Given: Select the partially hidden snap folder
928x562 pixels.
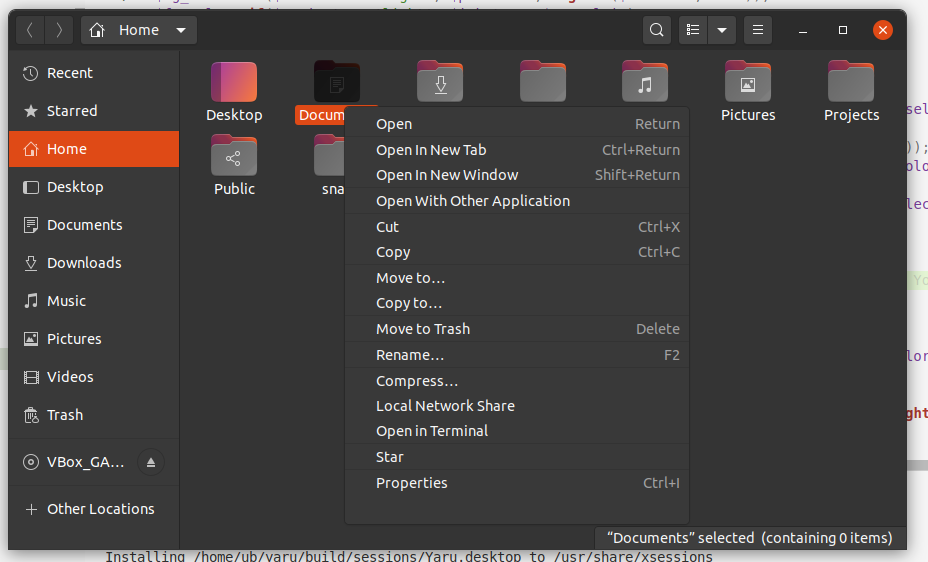Looking at the screenshot, I should (329, 156).
